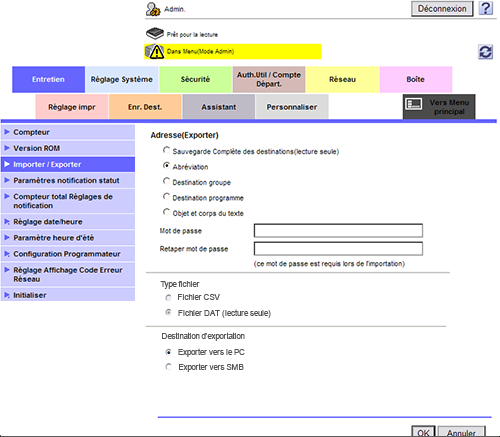Click the help question mark icon
The width and height of the screenshot is (500, 437).
[x=486, y=8]
